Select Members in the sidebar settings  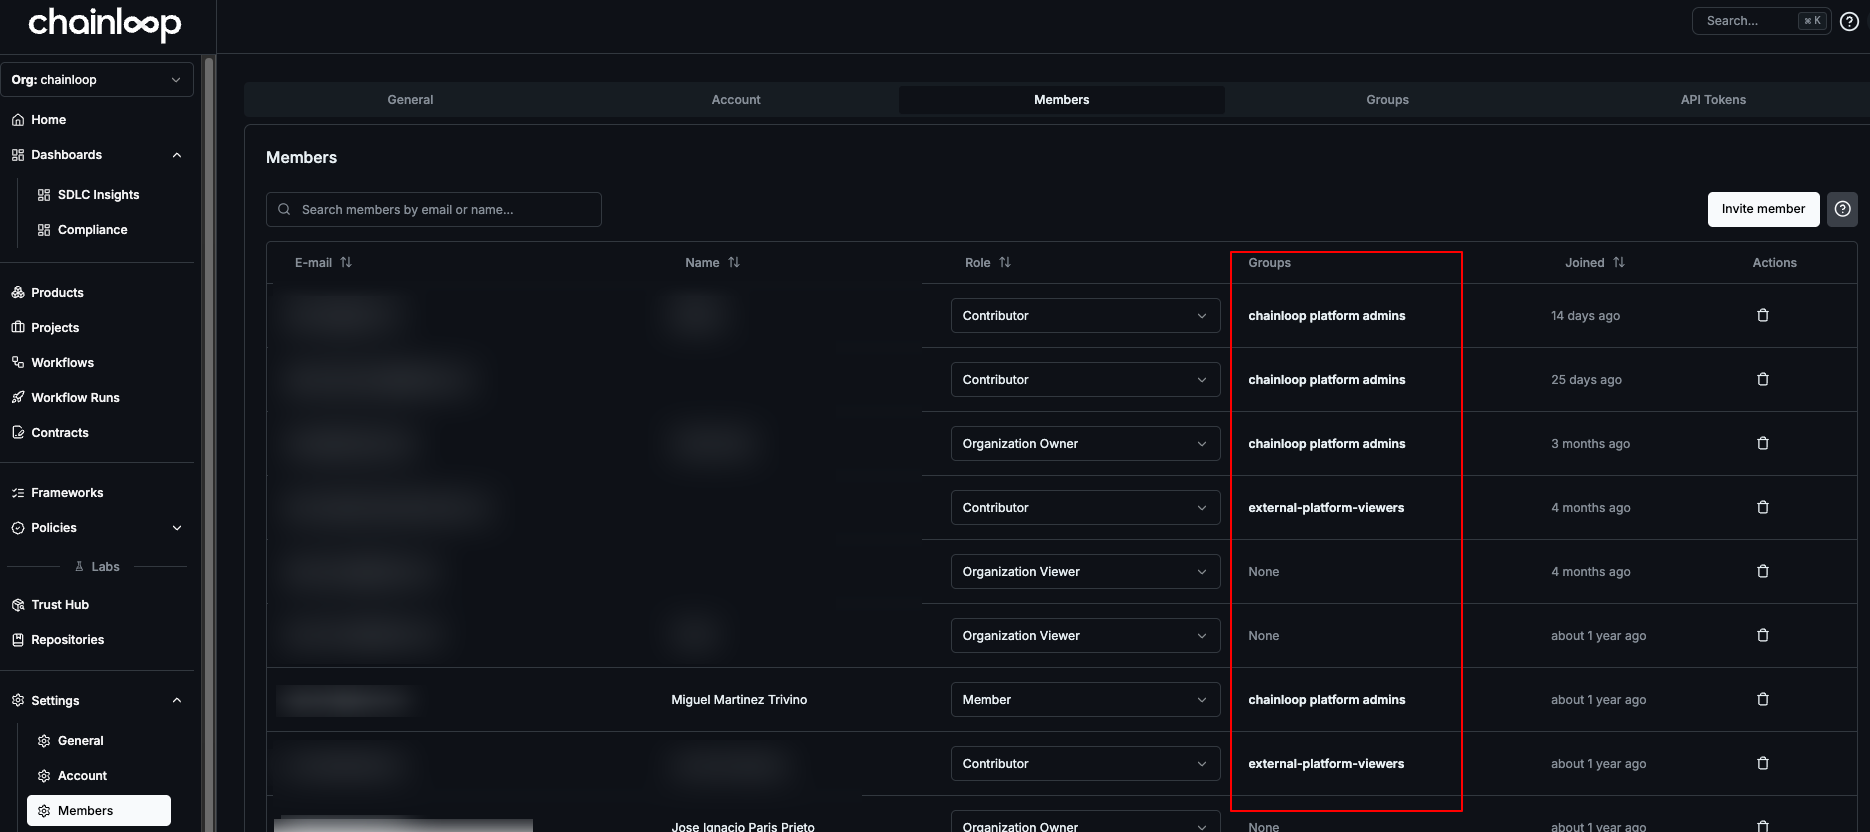coord(99,810)
